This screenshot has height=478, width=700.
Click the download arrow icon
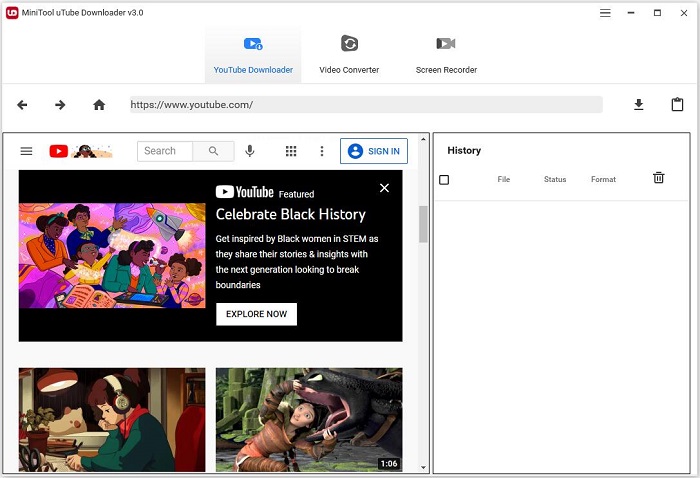click(x=639, y=104)
